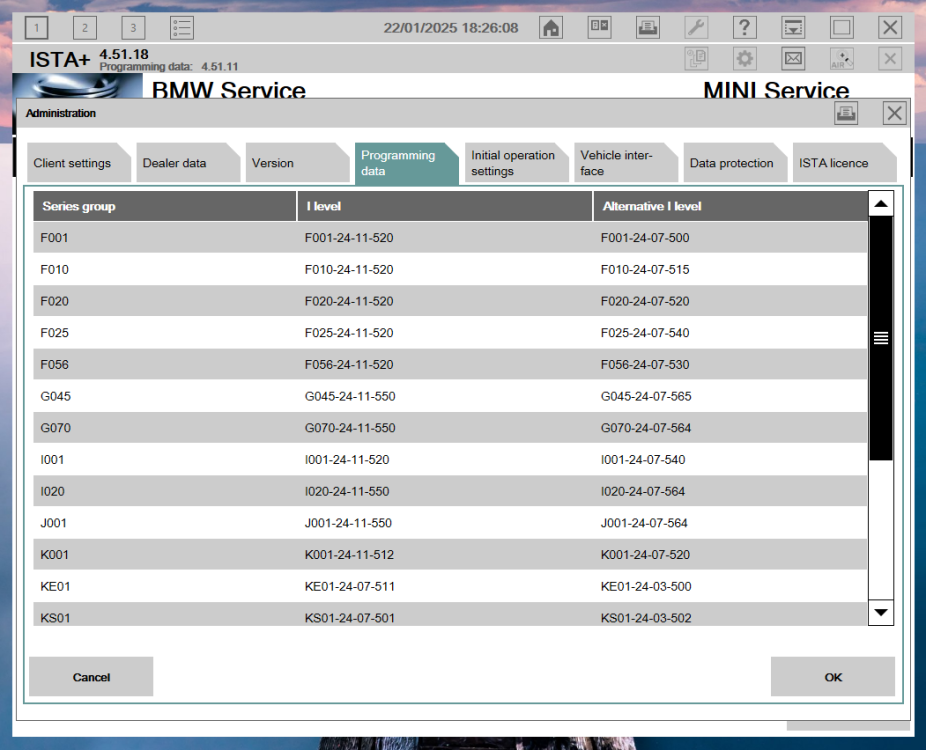Open Initial operation settings tab

[516, 163]
